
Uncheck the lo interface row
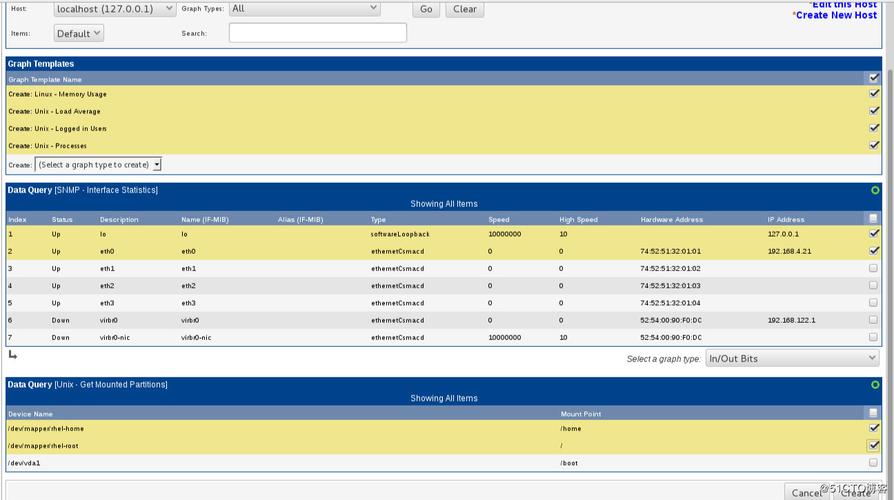click(x=873, y=233)
